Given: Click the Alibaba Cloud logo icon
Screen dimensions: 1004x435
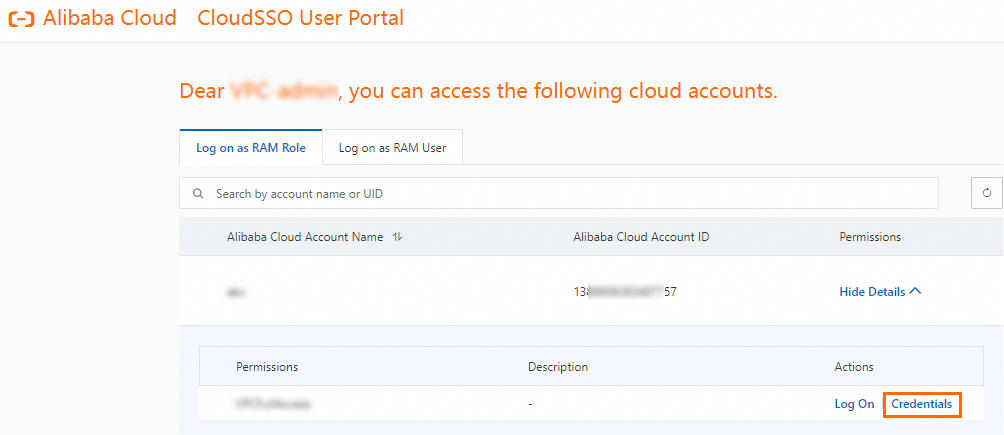Looking at the screenshot, I should coord(20,19).
